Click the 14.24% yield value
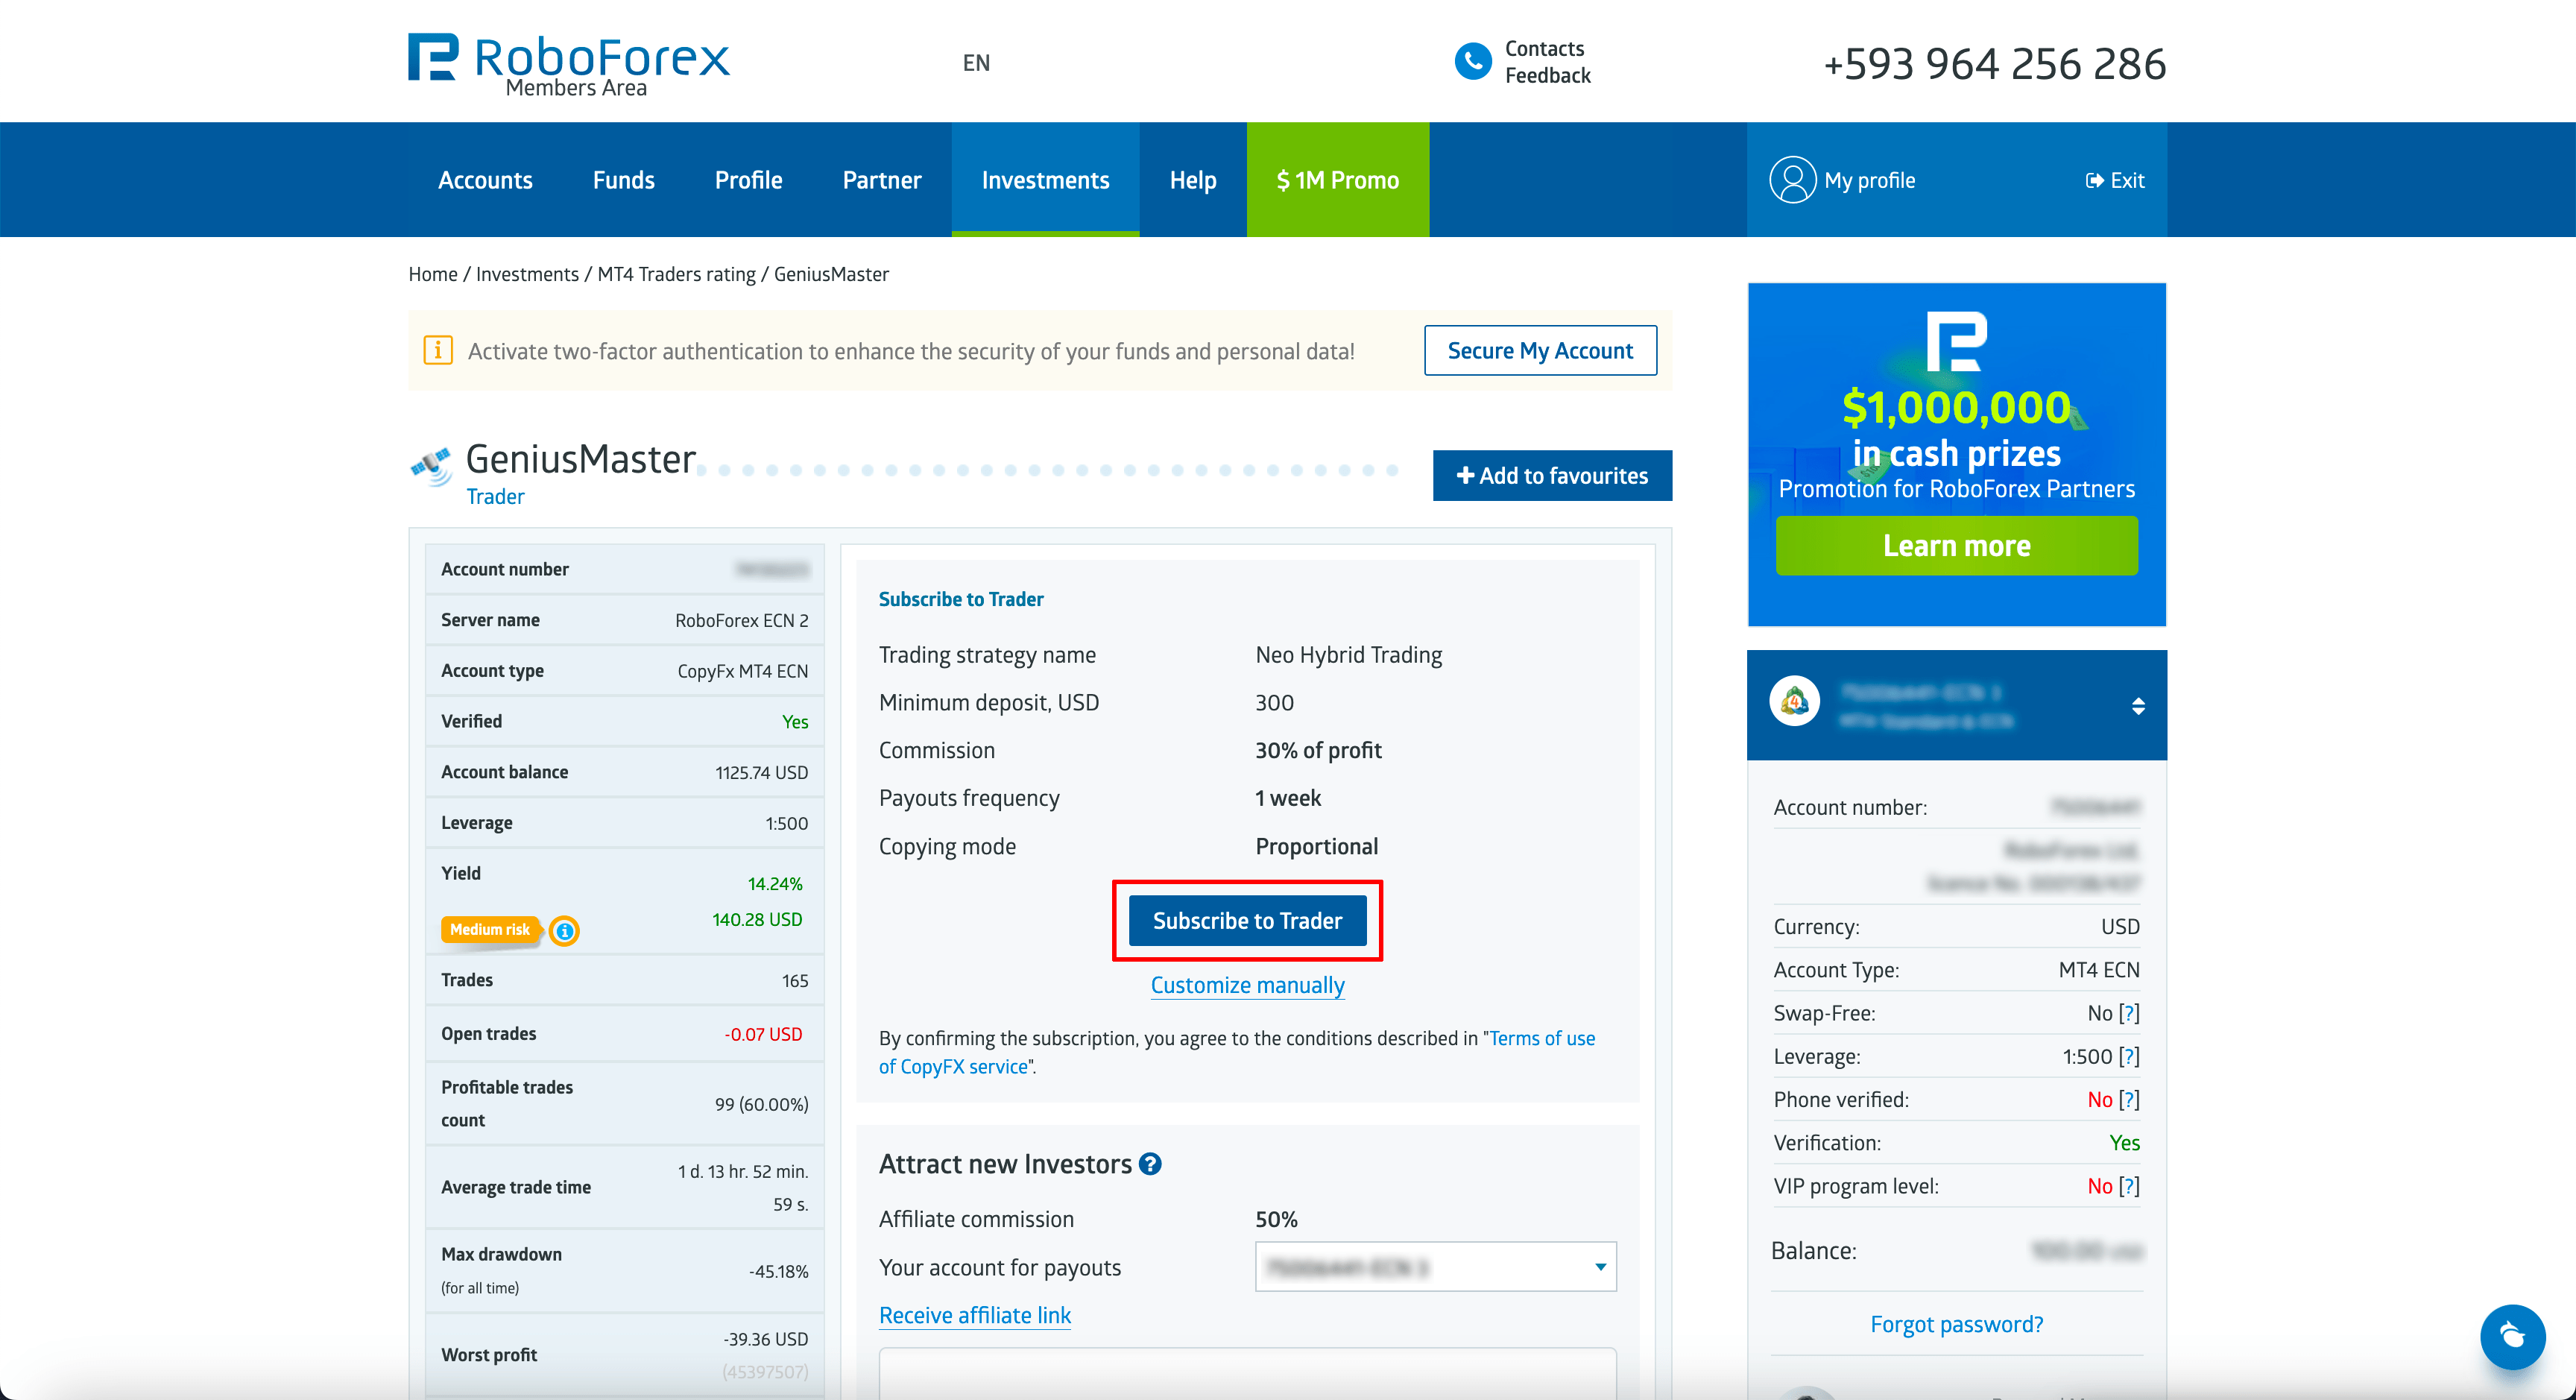This screenshot has width=2576, height=1400. pos(775,883)
